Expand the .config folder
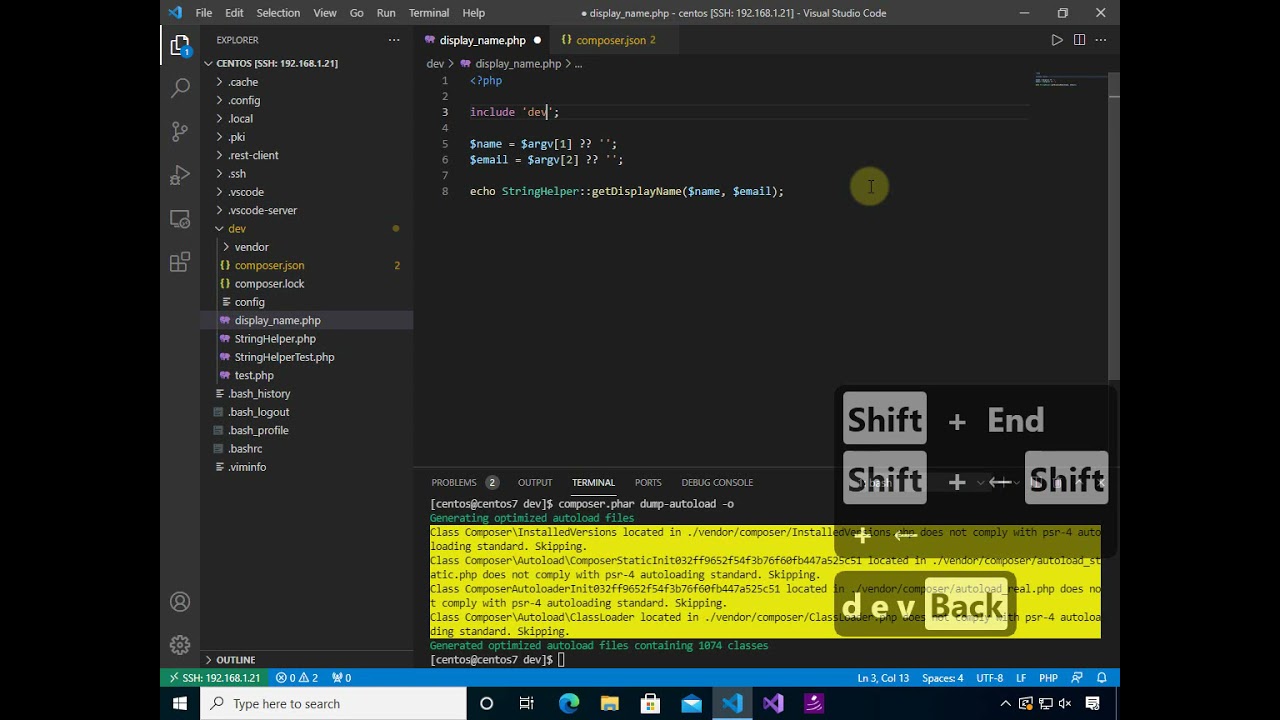 click(307, 100)
